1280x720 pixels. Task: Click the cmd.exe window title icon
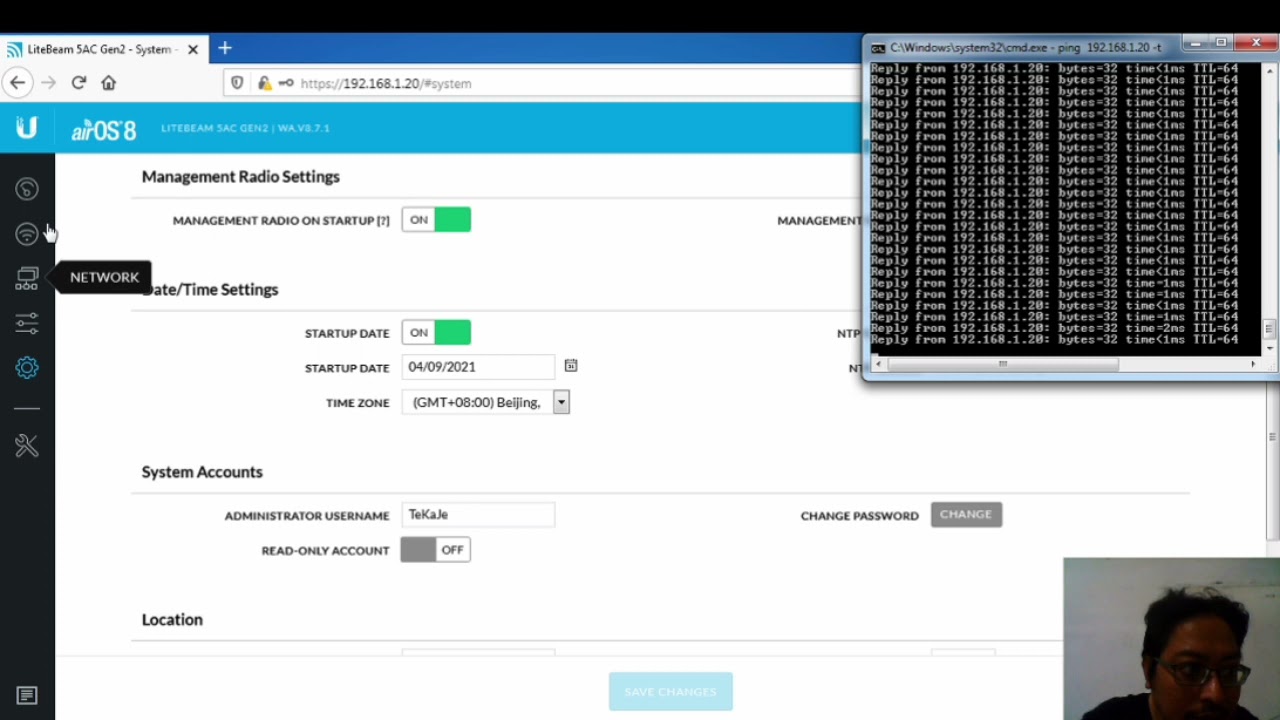[x=878, y=47]
